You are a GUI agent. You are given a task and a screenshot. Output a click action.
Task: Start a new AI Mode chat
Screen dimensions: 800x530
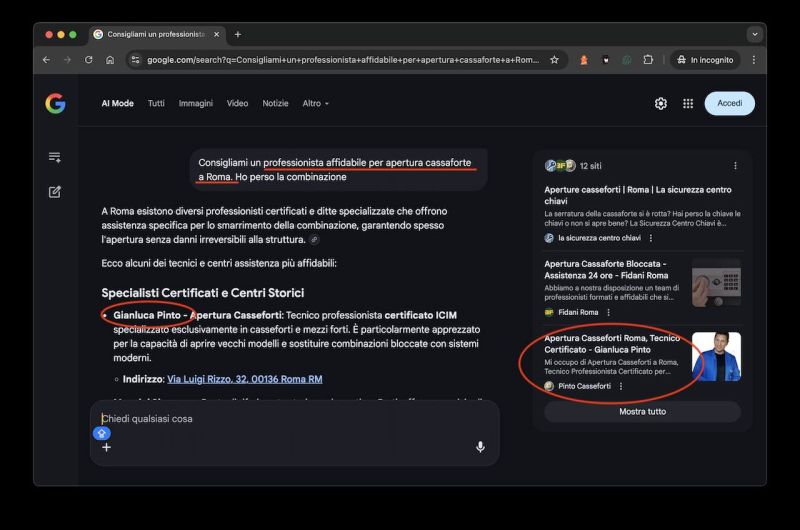(55, 191)
